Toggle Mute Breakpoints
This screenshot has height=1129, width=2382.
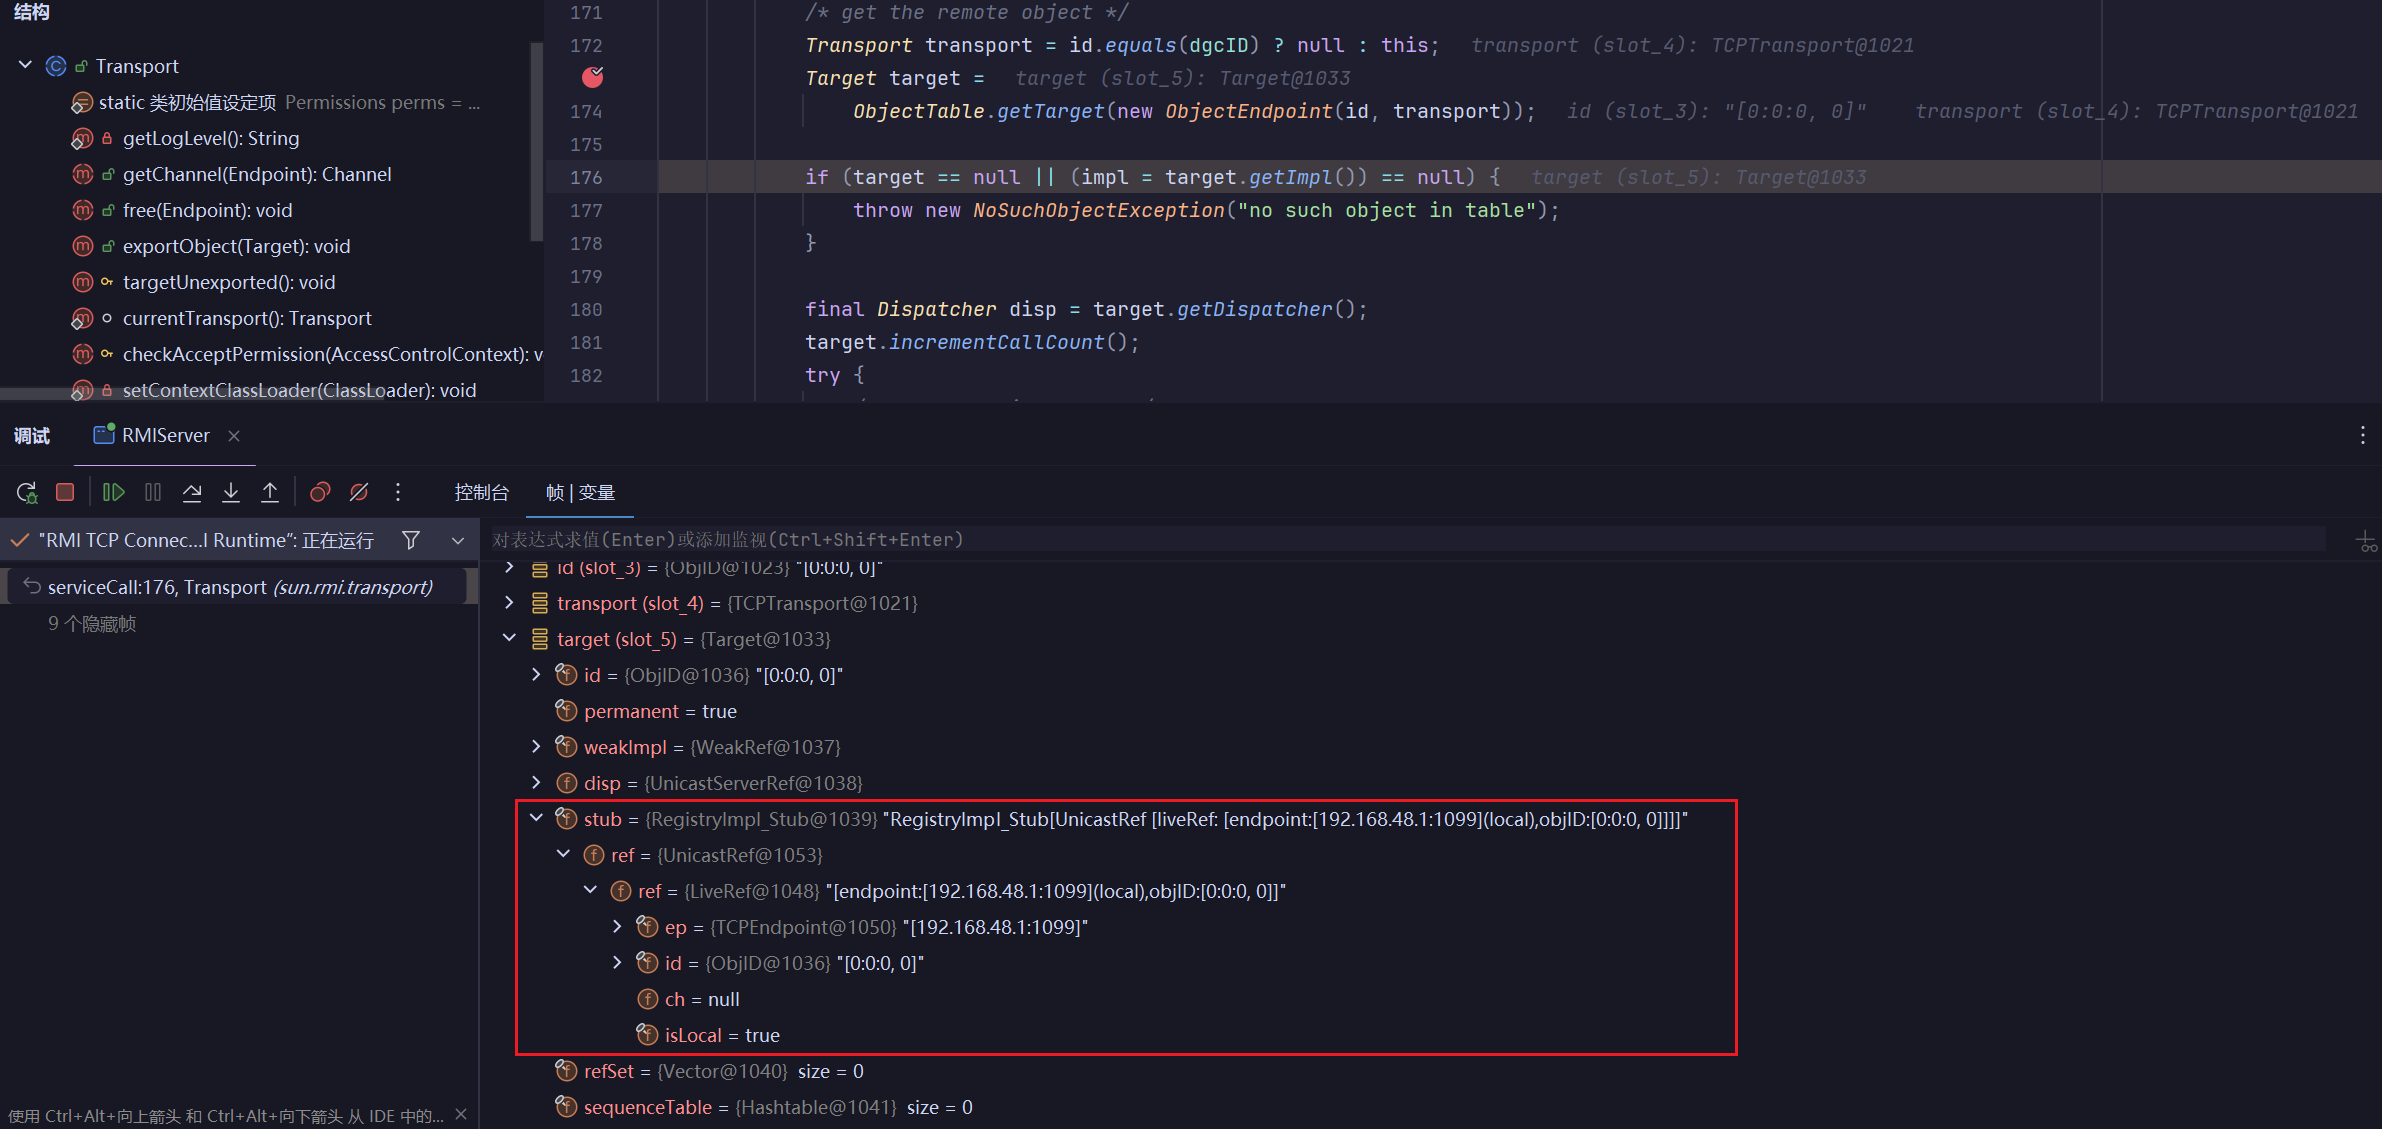tap(359, 492)
